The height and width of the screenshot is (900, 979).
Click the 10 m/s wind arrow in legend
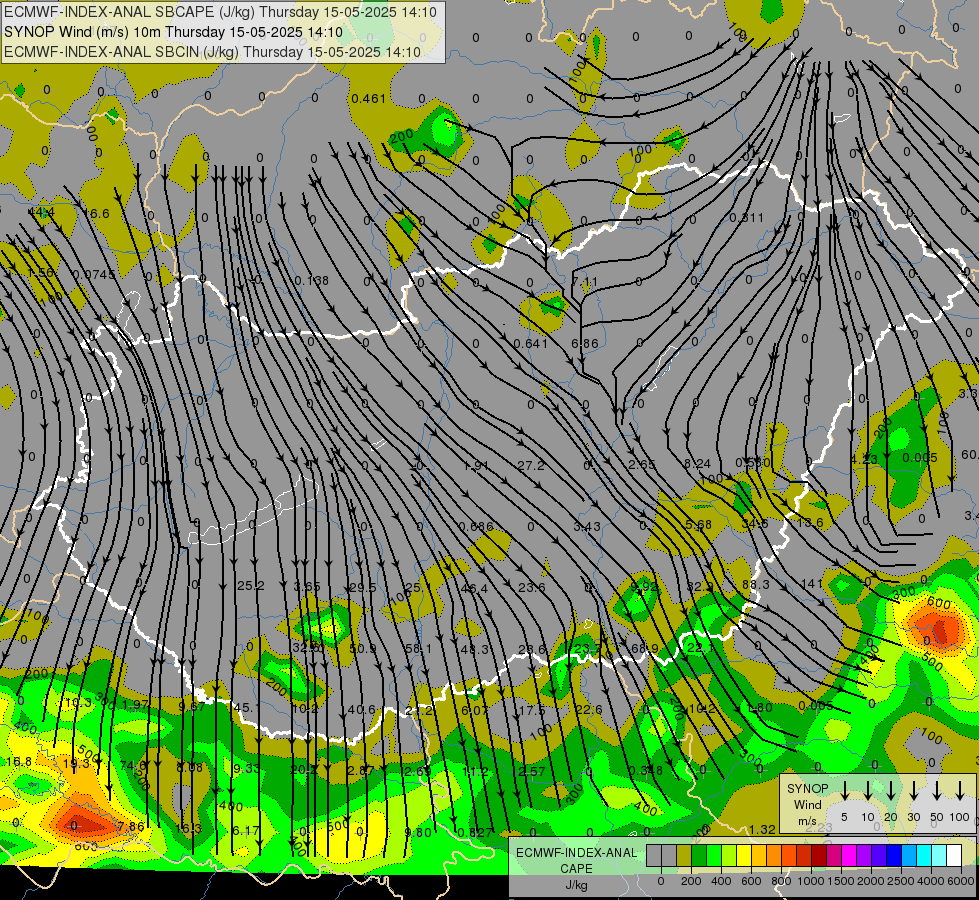(x=868, y=791)
